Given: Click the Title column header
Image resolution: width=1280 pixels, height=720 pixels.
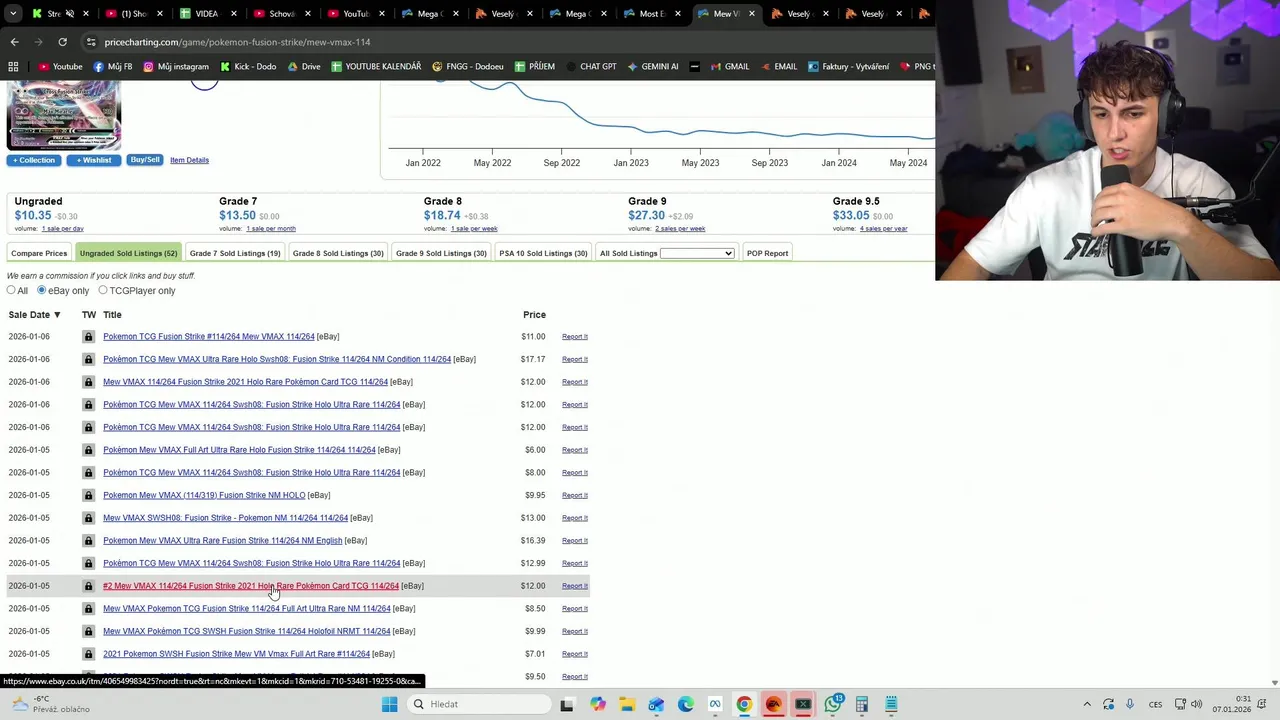Looking at the screenshot, I should 112,315.
